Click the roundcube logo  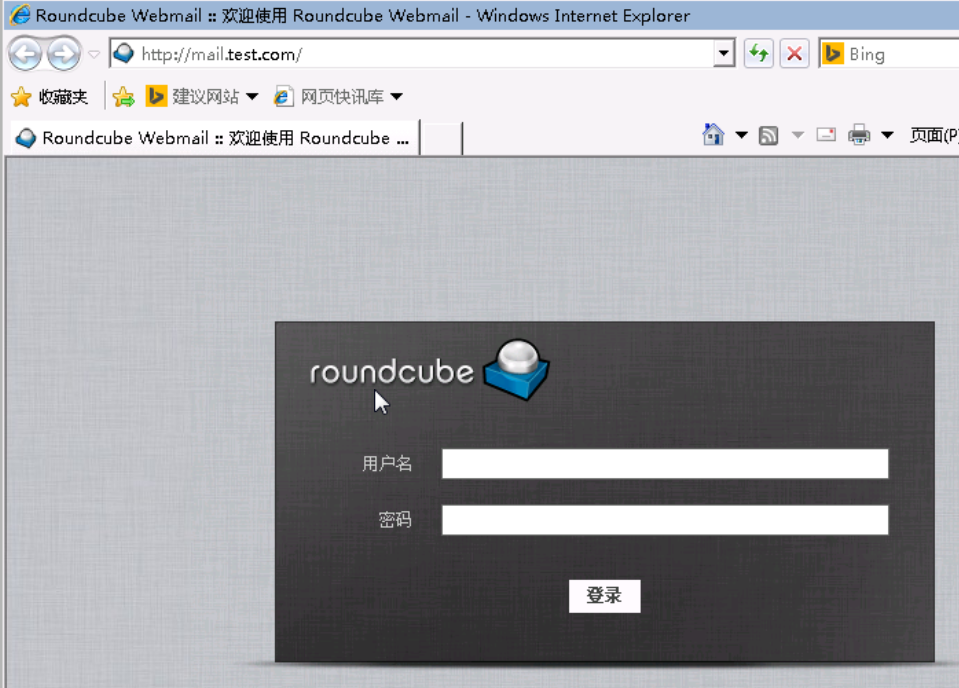pyautogui.click(x=429, y=371)
